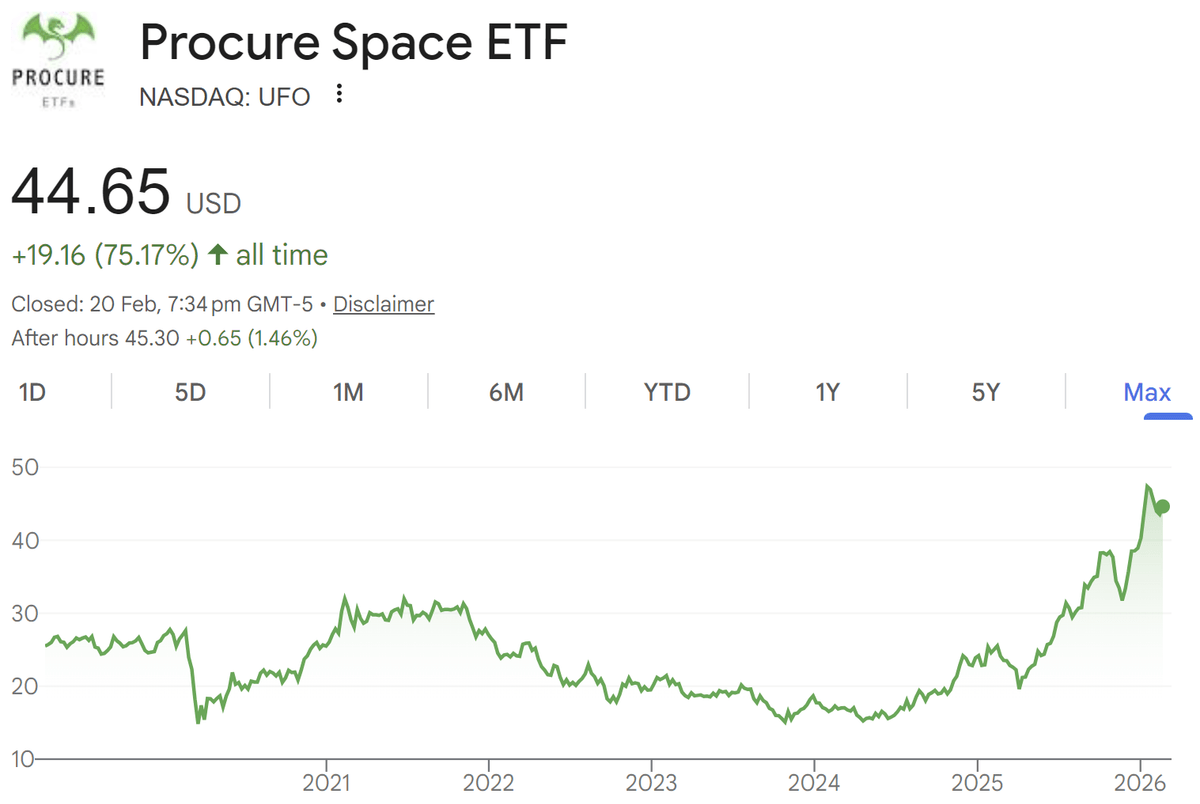The height and width of the screenshot is (804, 1200).
Task: Click the NASDAQ: UFO ticker text
Action: 225,96
